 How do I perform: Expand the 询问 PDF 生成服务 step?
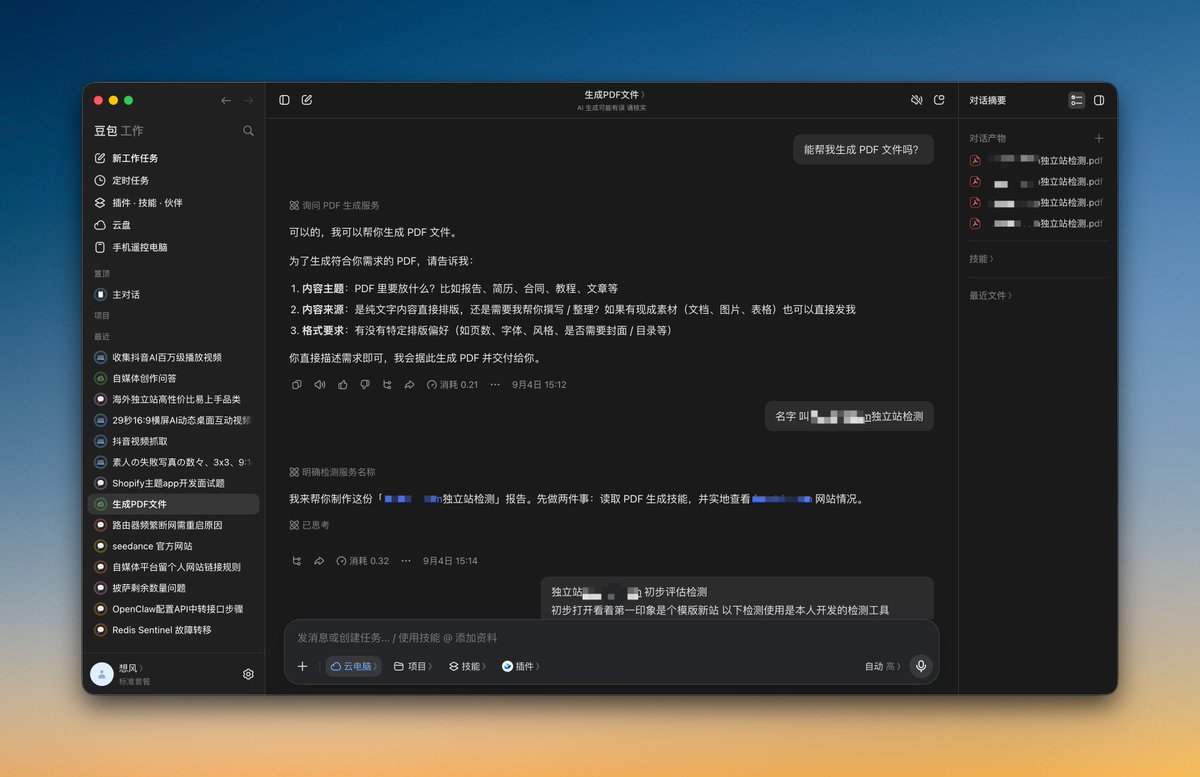334,205
